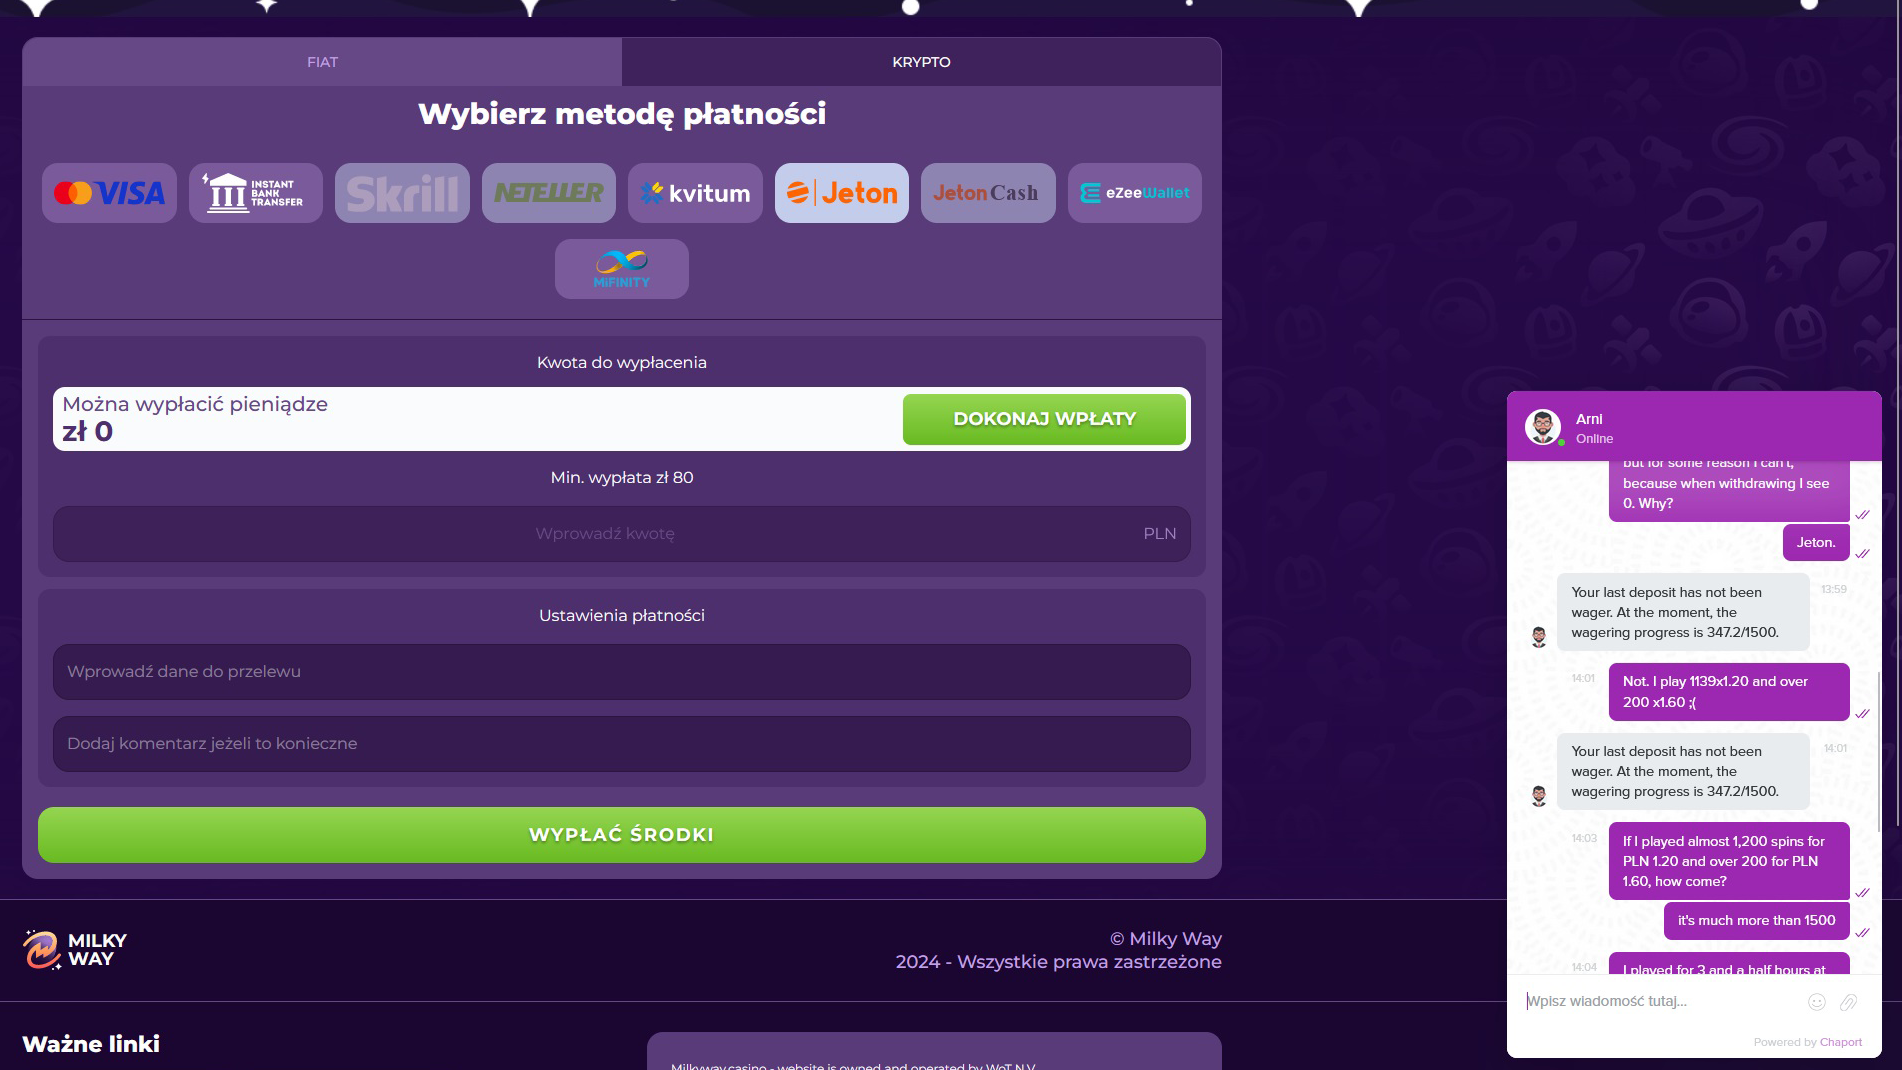
Task: Click the 'Ważne linki' heading
Action: 91,1044
